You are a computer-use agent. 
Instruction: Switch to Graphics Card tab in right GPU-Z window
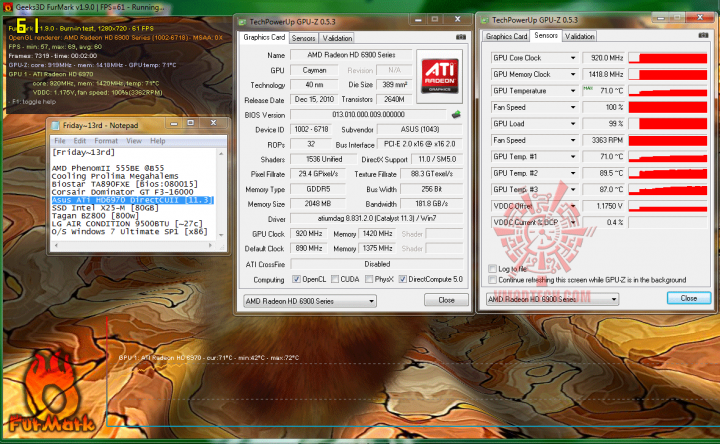[506, 36]
